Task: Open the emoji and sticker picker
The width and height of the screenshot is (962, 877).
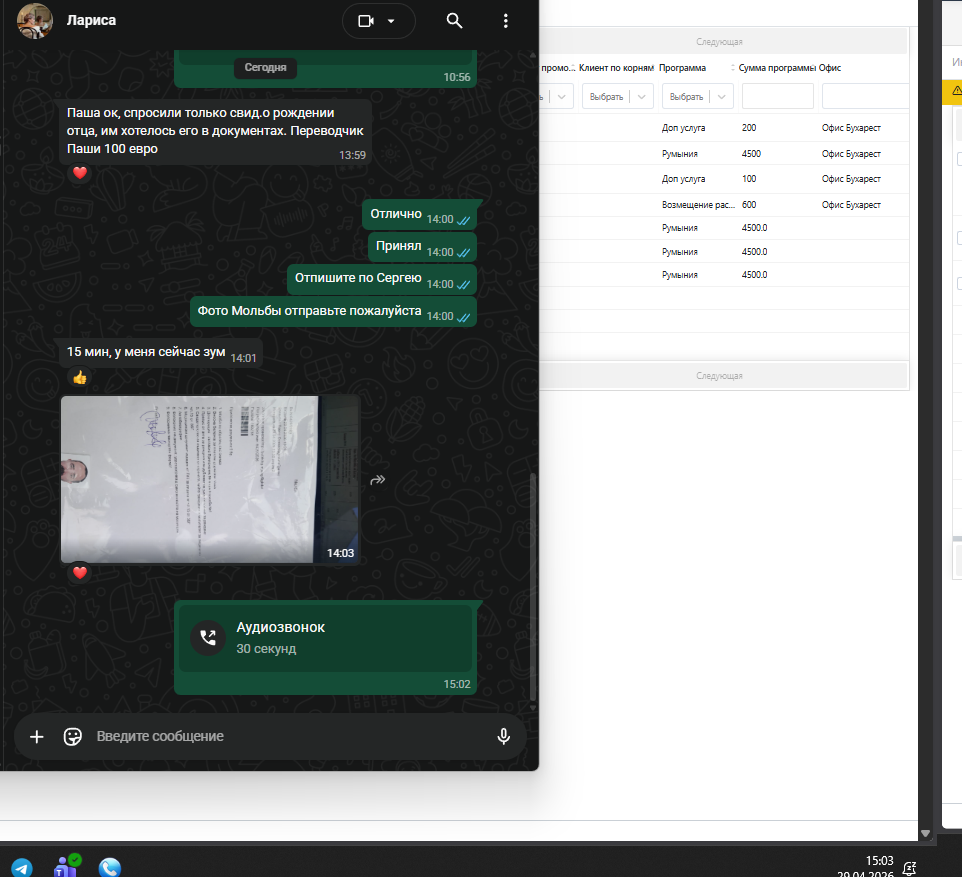Action: pos(73,736)
